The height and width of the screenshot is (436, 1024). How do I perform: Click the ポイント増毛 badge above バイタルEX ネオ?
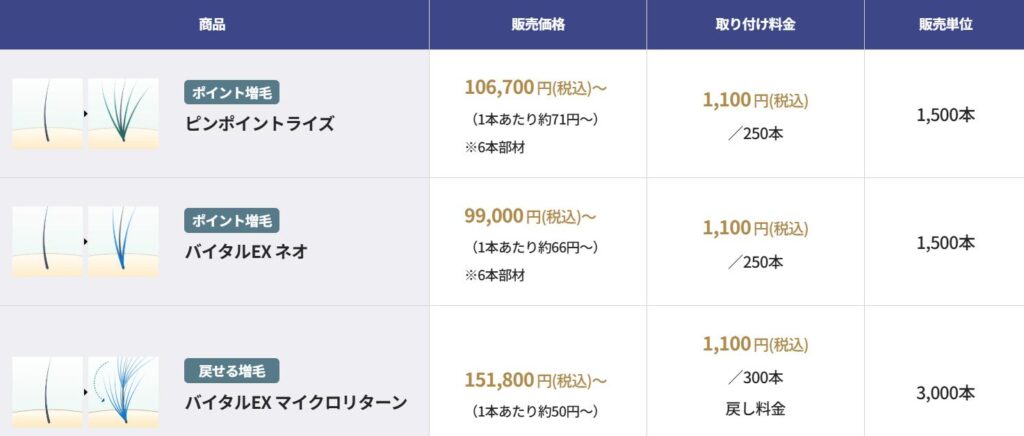tap(232, 220)
